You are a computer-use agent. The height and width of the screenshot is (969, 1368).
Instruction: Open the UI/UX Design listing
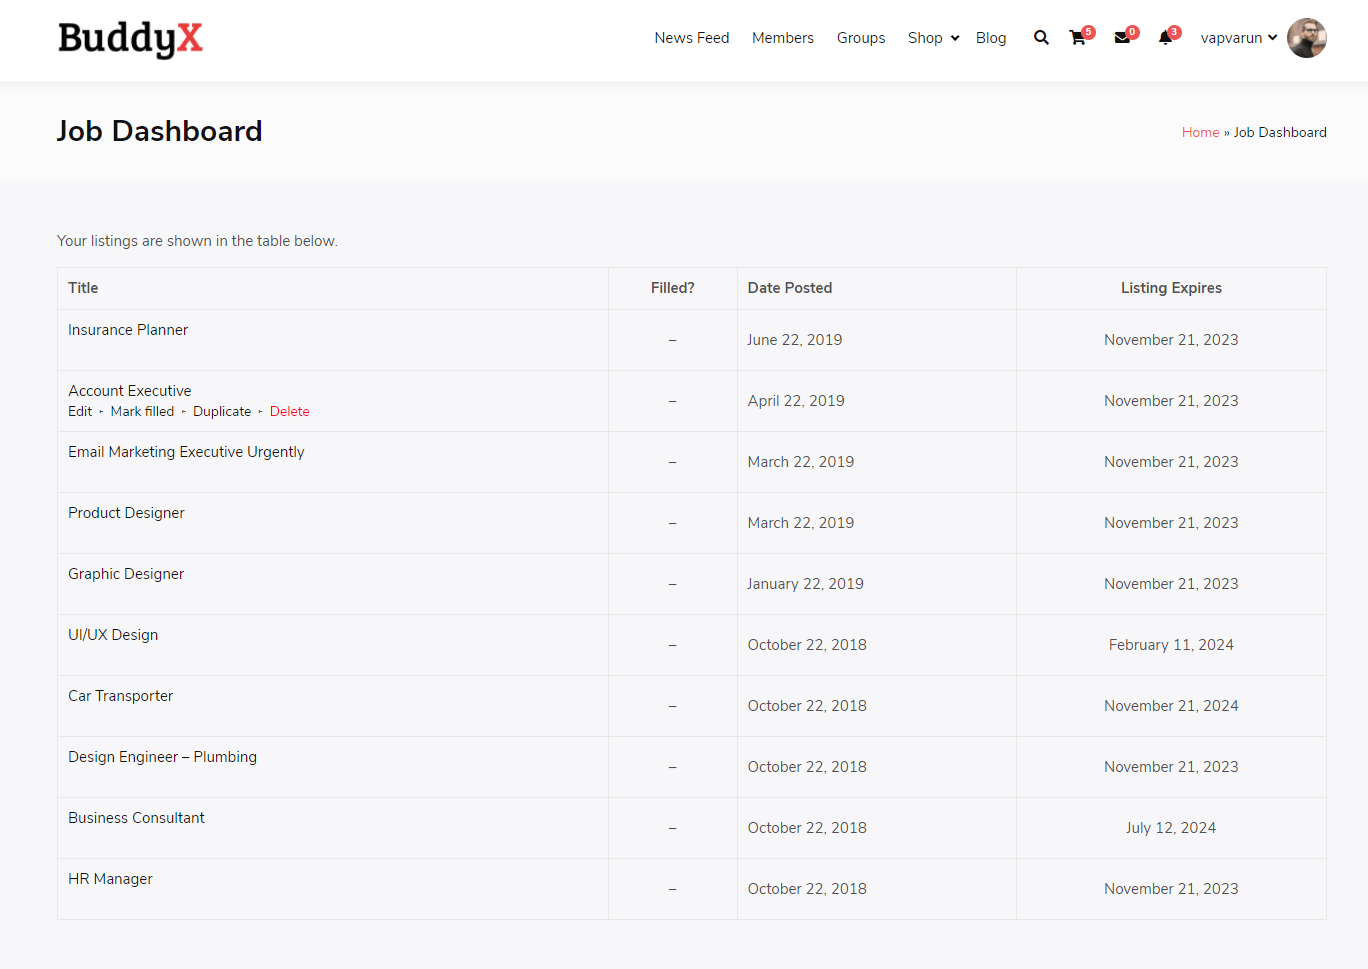pos(113,635)
